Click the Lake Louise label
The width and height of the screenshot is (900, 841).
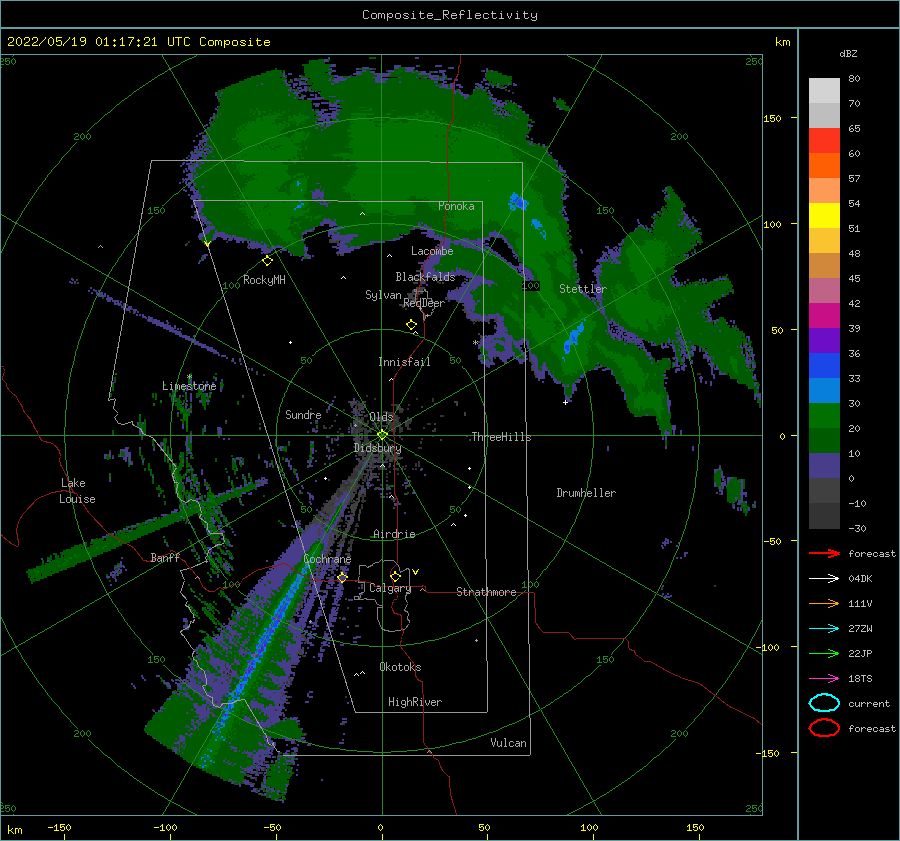(x=77, y=491)
